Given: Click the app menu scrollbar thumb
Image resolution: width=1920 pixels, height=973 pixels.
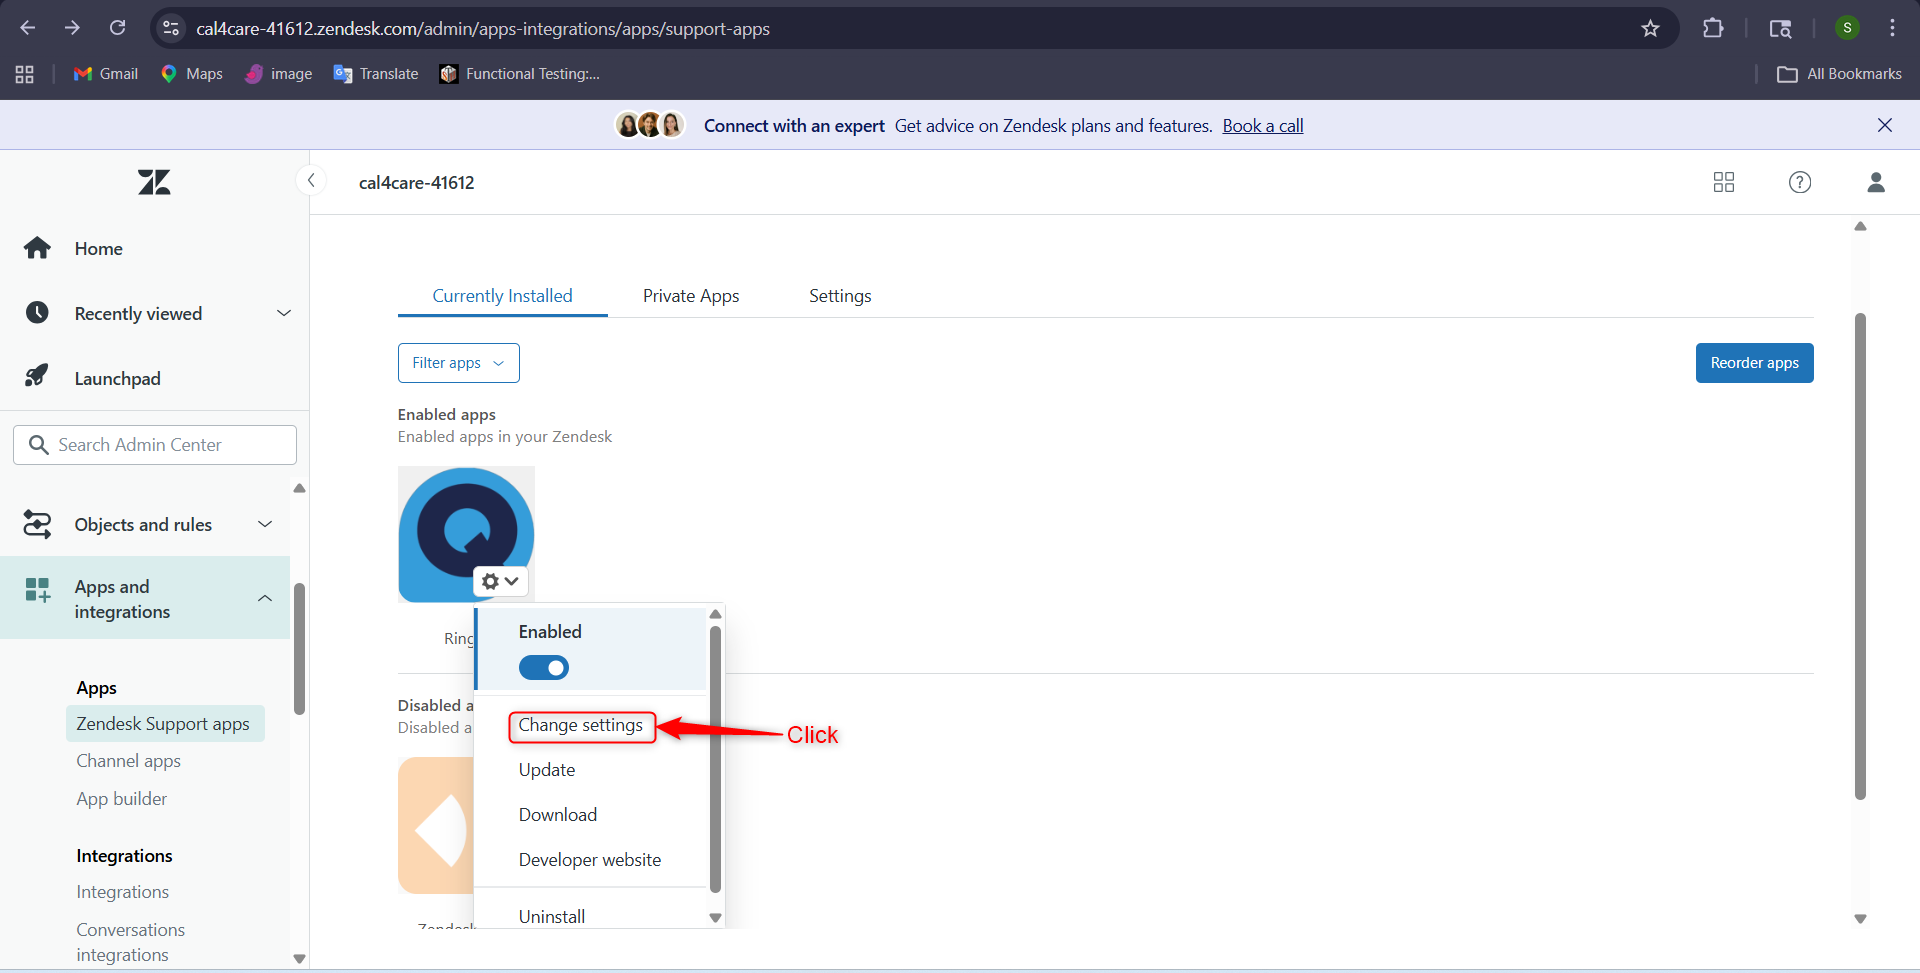Looking at the screenshot, I should [715, 758].
